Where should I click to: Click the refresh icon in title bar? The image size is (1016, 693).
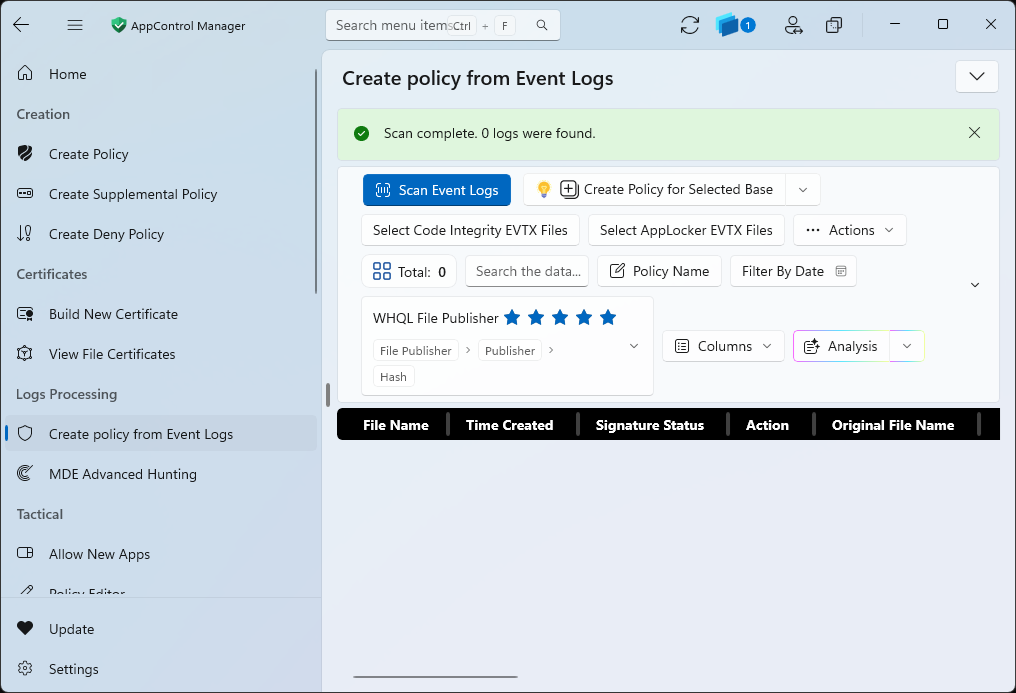tap(689, 25)
